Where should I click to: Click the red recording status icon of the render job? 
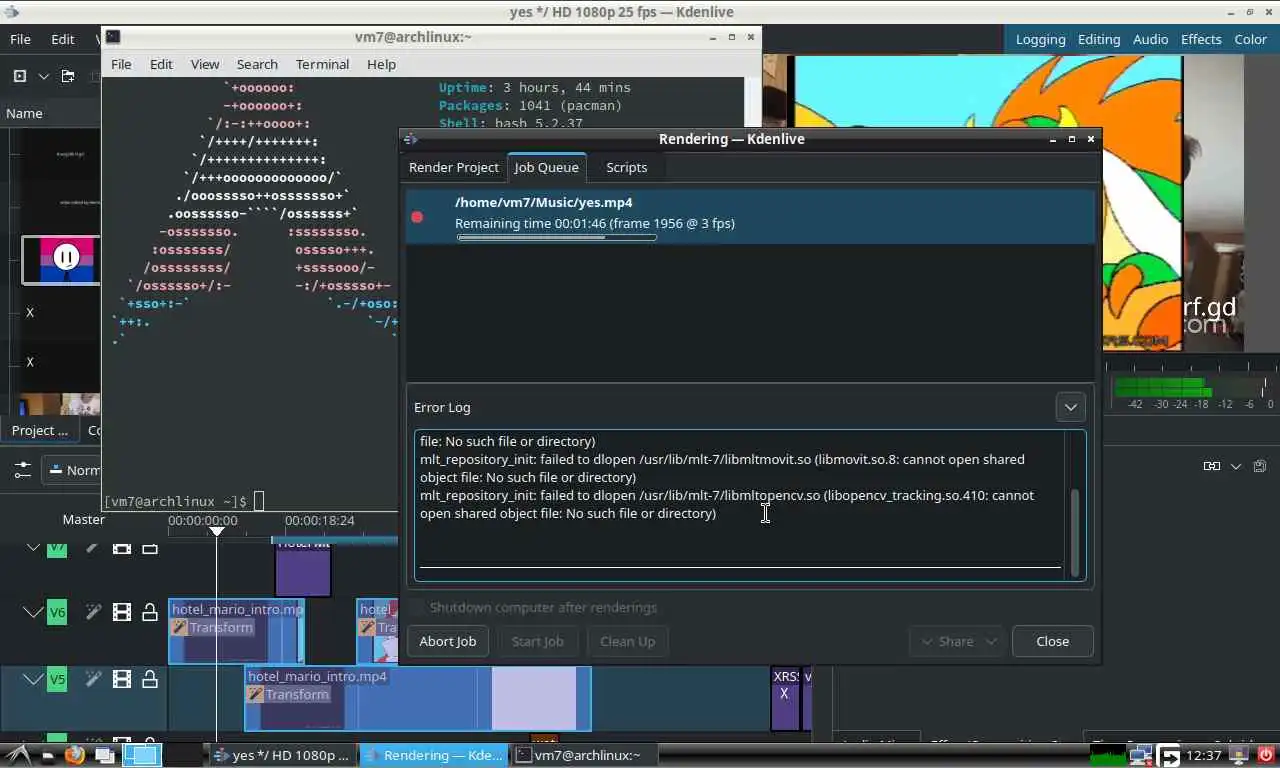tap(417, 216)
